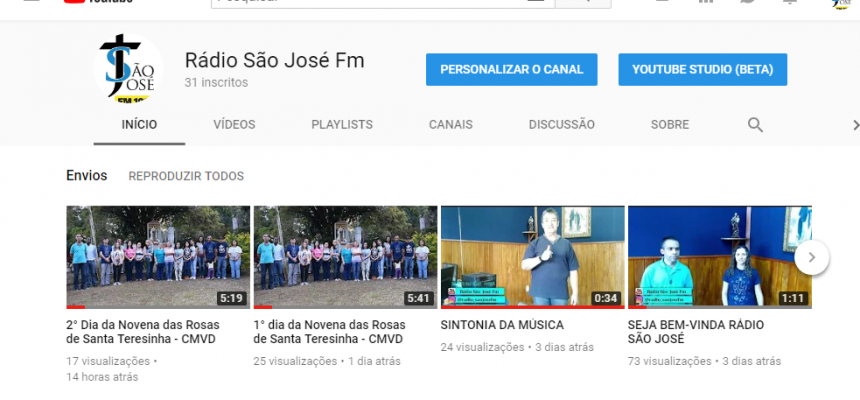Click the '1:11' duration badge
860x400 pixels.
point(793,298)
